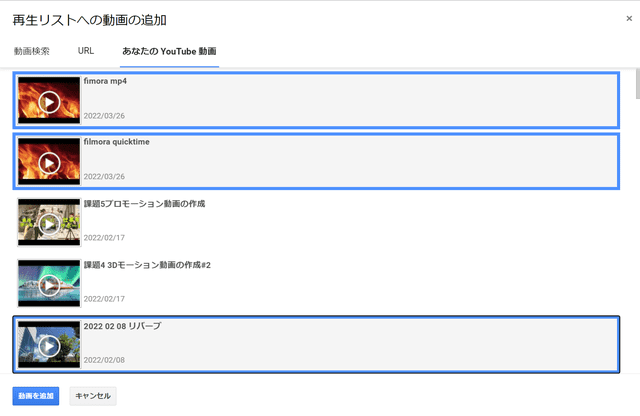Screen dimensions: 640x416
Task: Click play icon on 2022 02 08 リバーブ thumbnail
Action: click(x=49, y=346)
